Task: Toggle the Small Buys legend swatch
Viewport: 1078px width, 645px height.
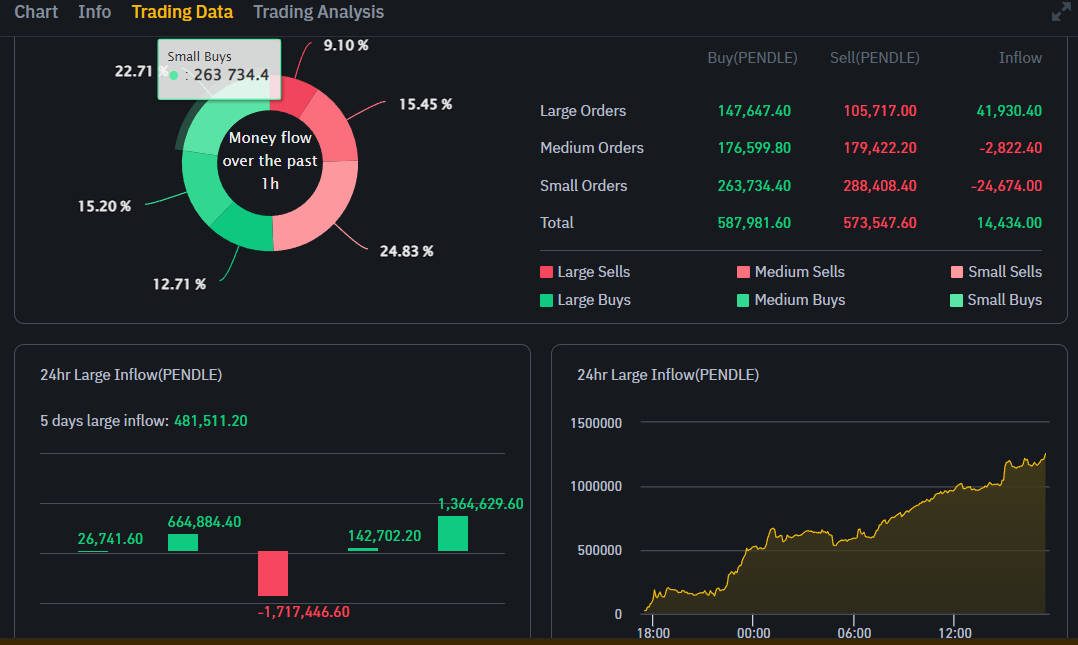Action: (956, 300)
